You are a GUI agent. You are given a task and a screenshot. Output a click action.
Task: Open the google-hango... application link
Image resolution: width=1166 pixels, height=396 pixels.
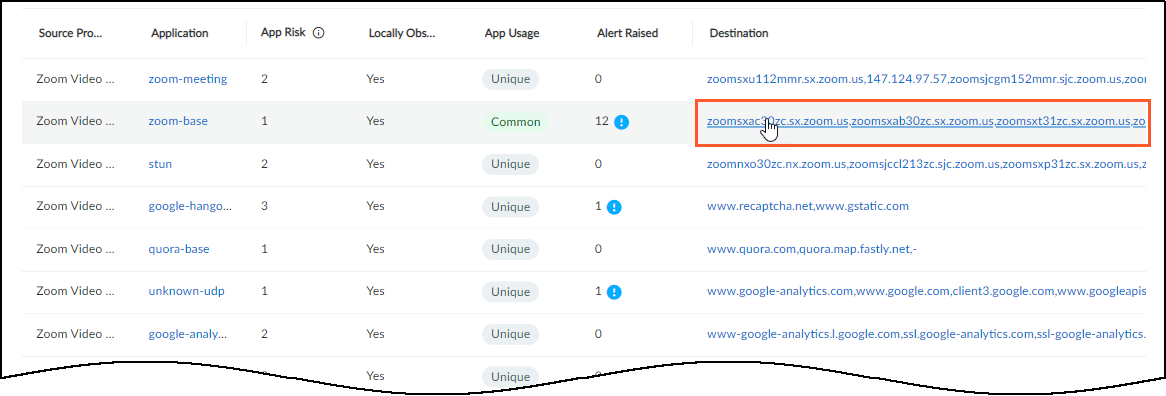click(x=190, y=207)
